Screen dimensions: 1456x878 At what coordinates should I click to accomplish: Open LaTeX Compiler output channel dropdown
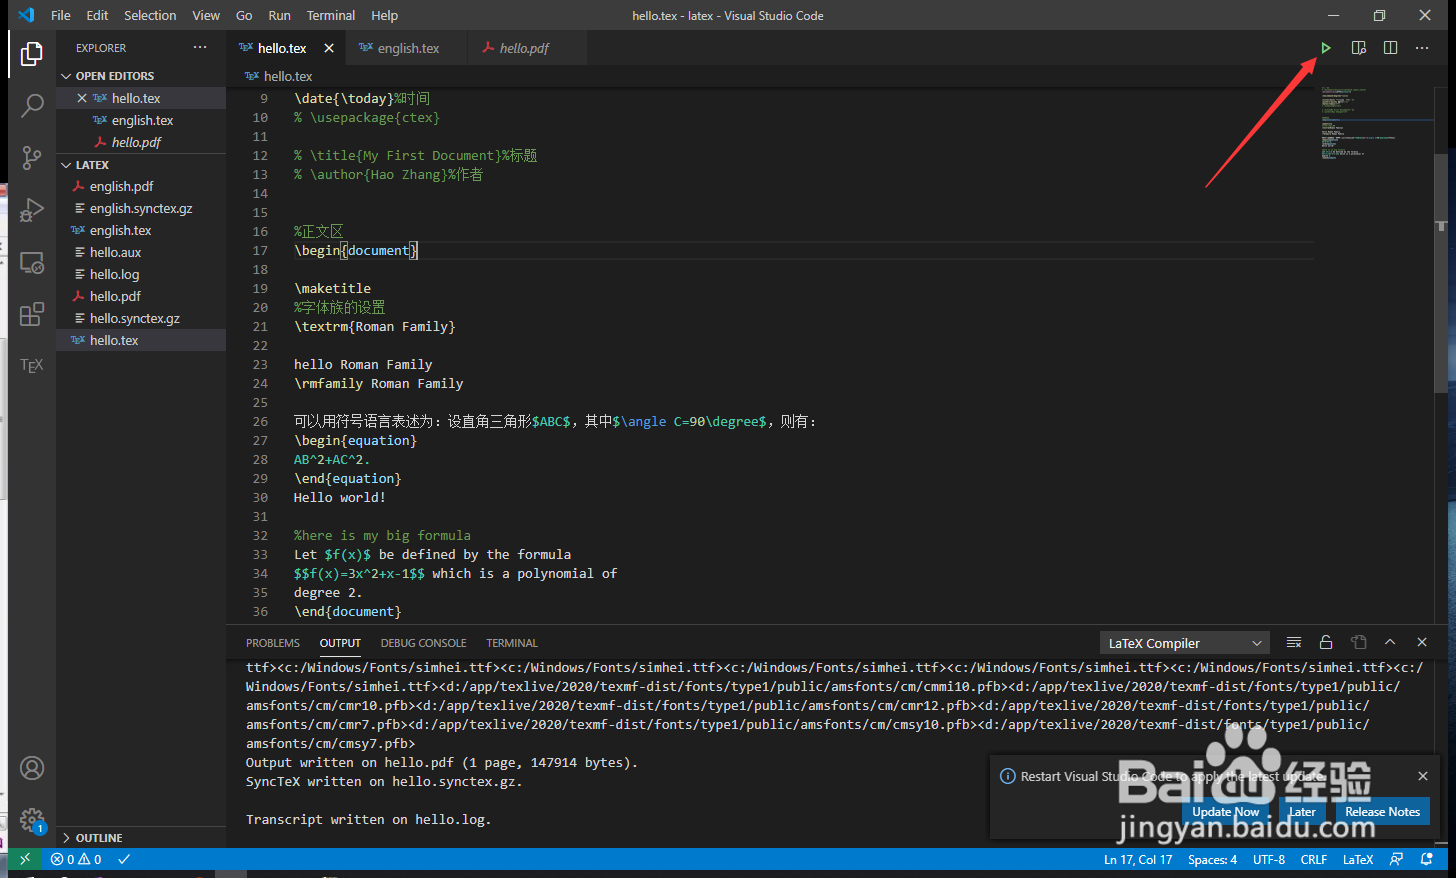click(1185, 643)
